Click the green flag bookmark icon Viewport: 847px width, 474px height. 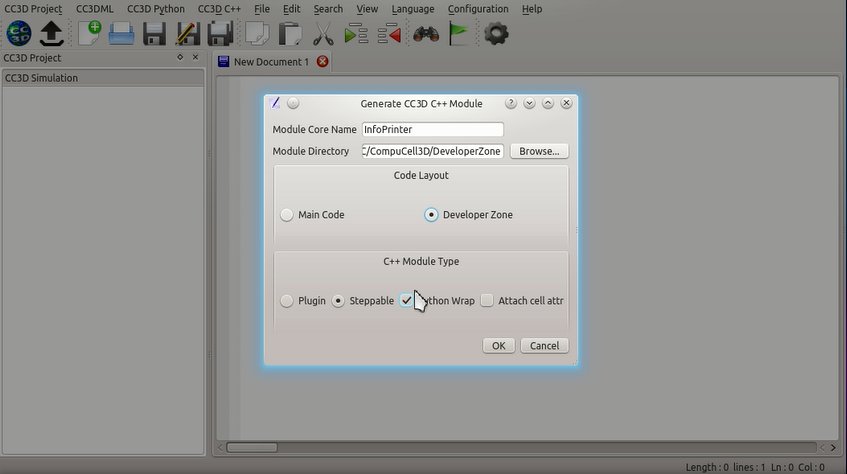coord(458,34)
